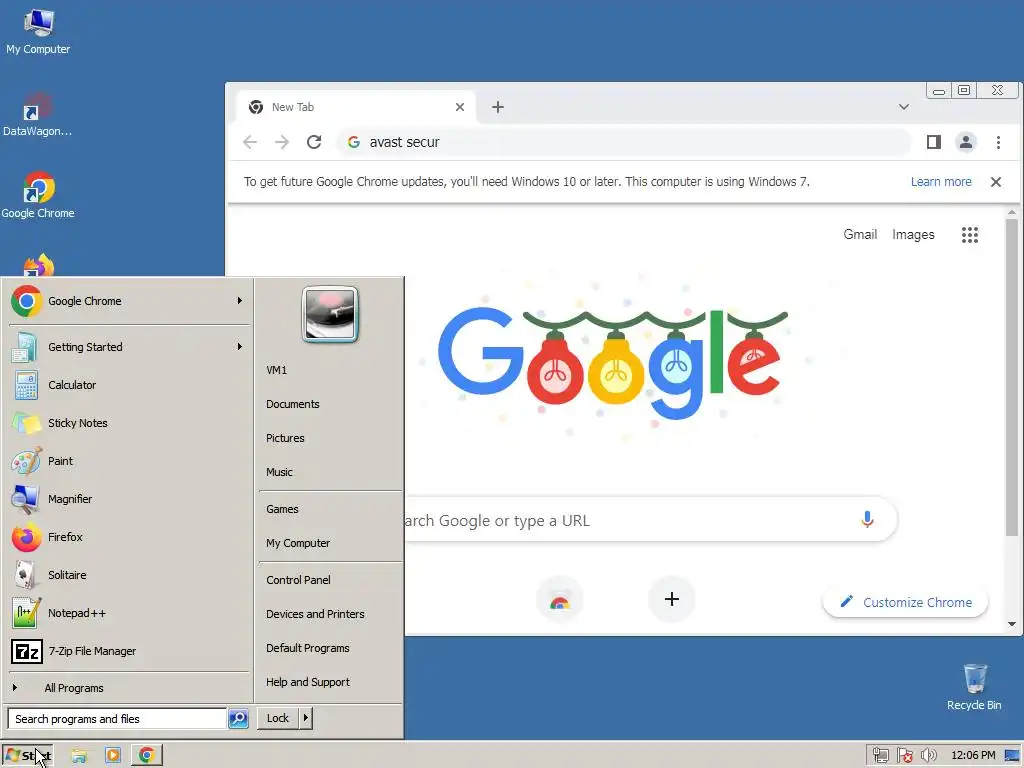Open the shutdown options arrow next to Lock
The width and height of the screenshot is (1024, 768).
coord(306,718)
